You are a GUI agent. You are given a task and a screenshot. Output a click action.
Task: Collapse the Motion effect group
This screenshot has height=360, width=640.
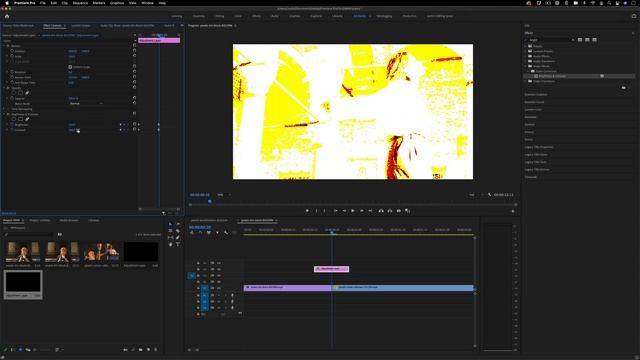4,46
